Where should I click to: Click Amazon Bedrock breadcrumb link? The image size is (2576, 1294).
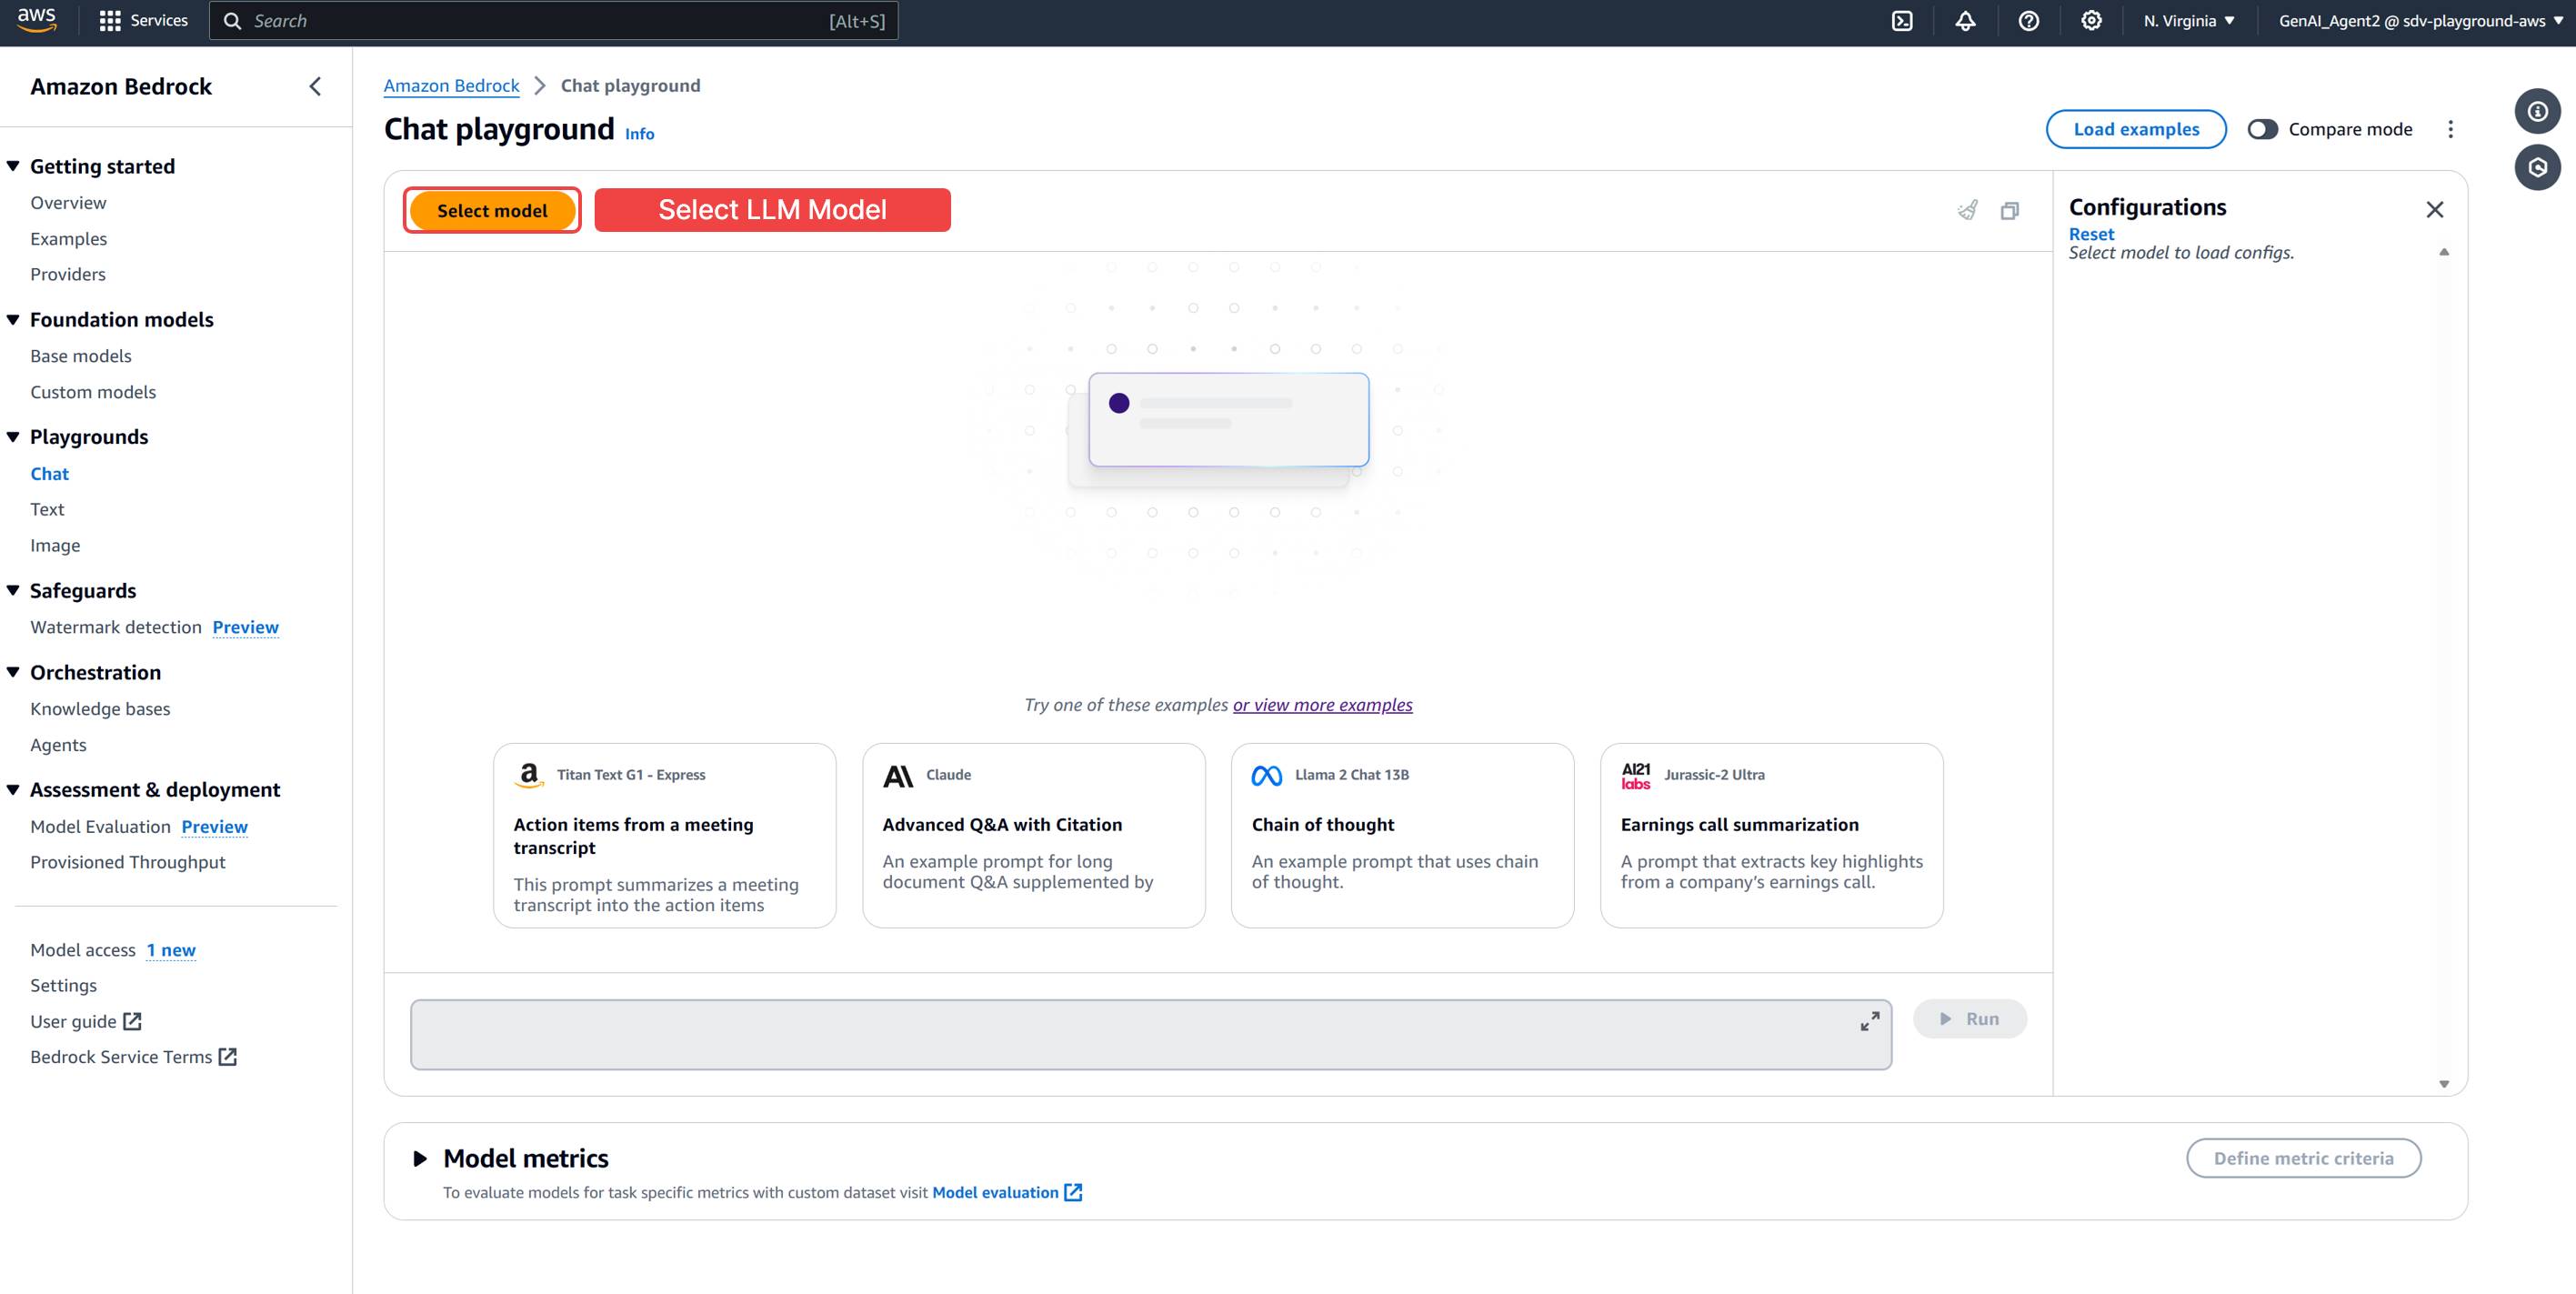point(451,86)
